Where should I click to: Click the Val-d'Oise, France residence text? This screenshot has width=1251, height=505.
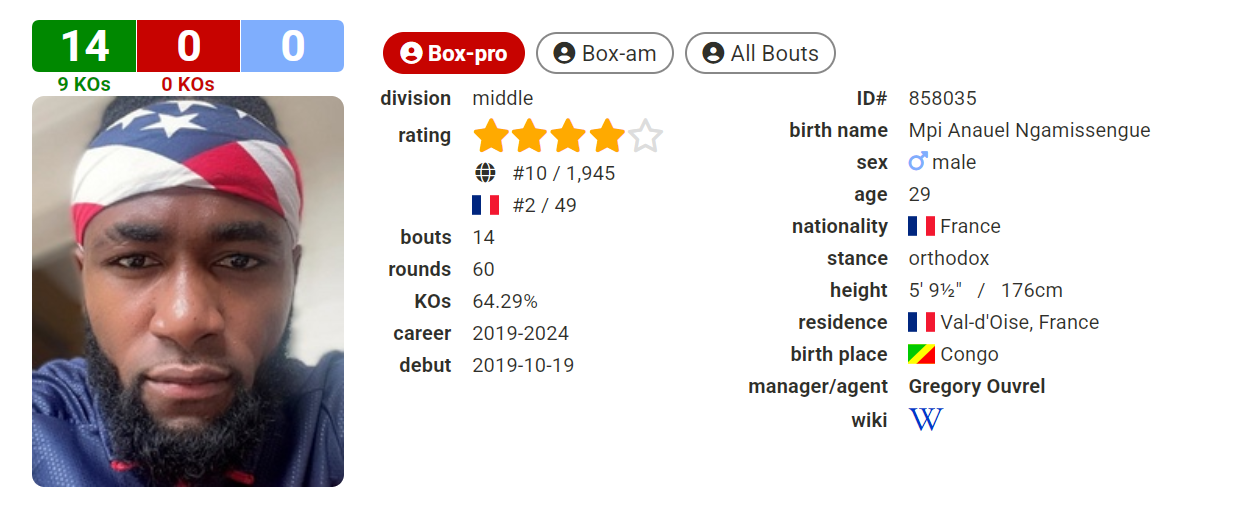[x=1019, y=322]
